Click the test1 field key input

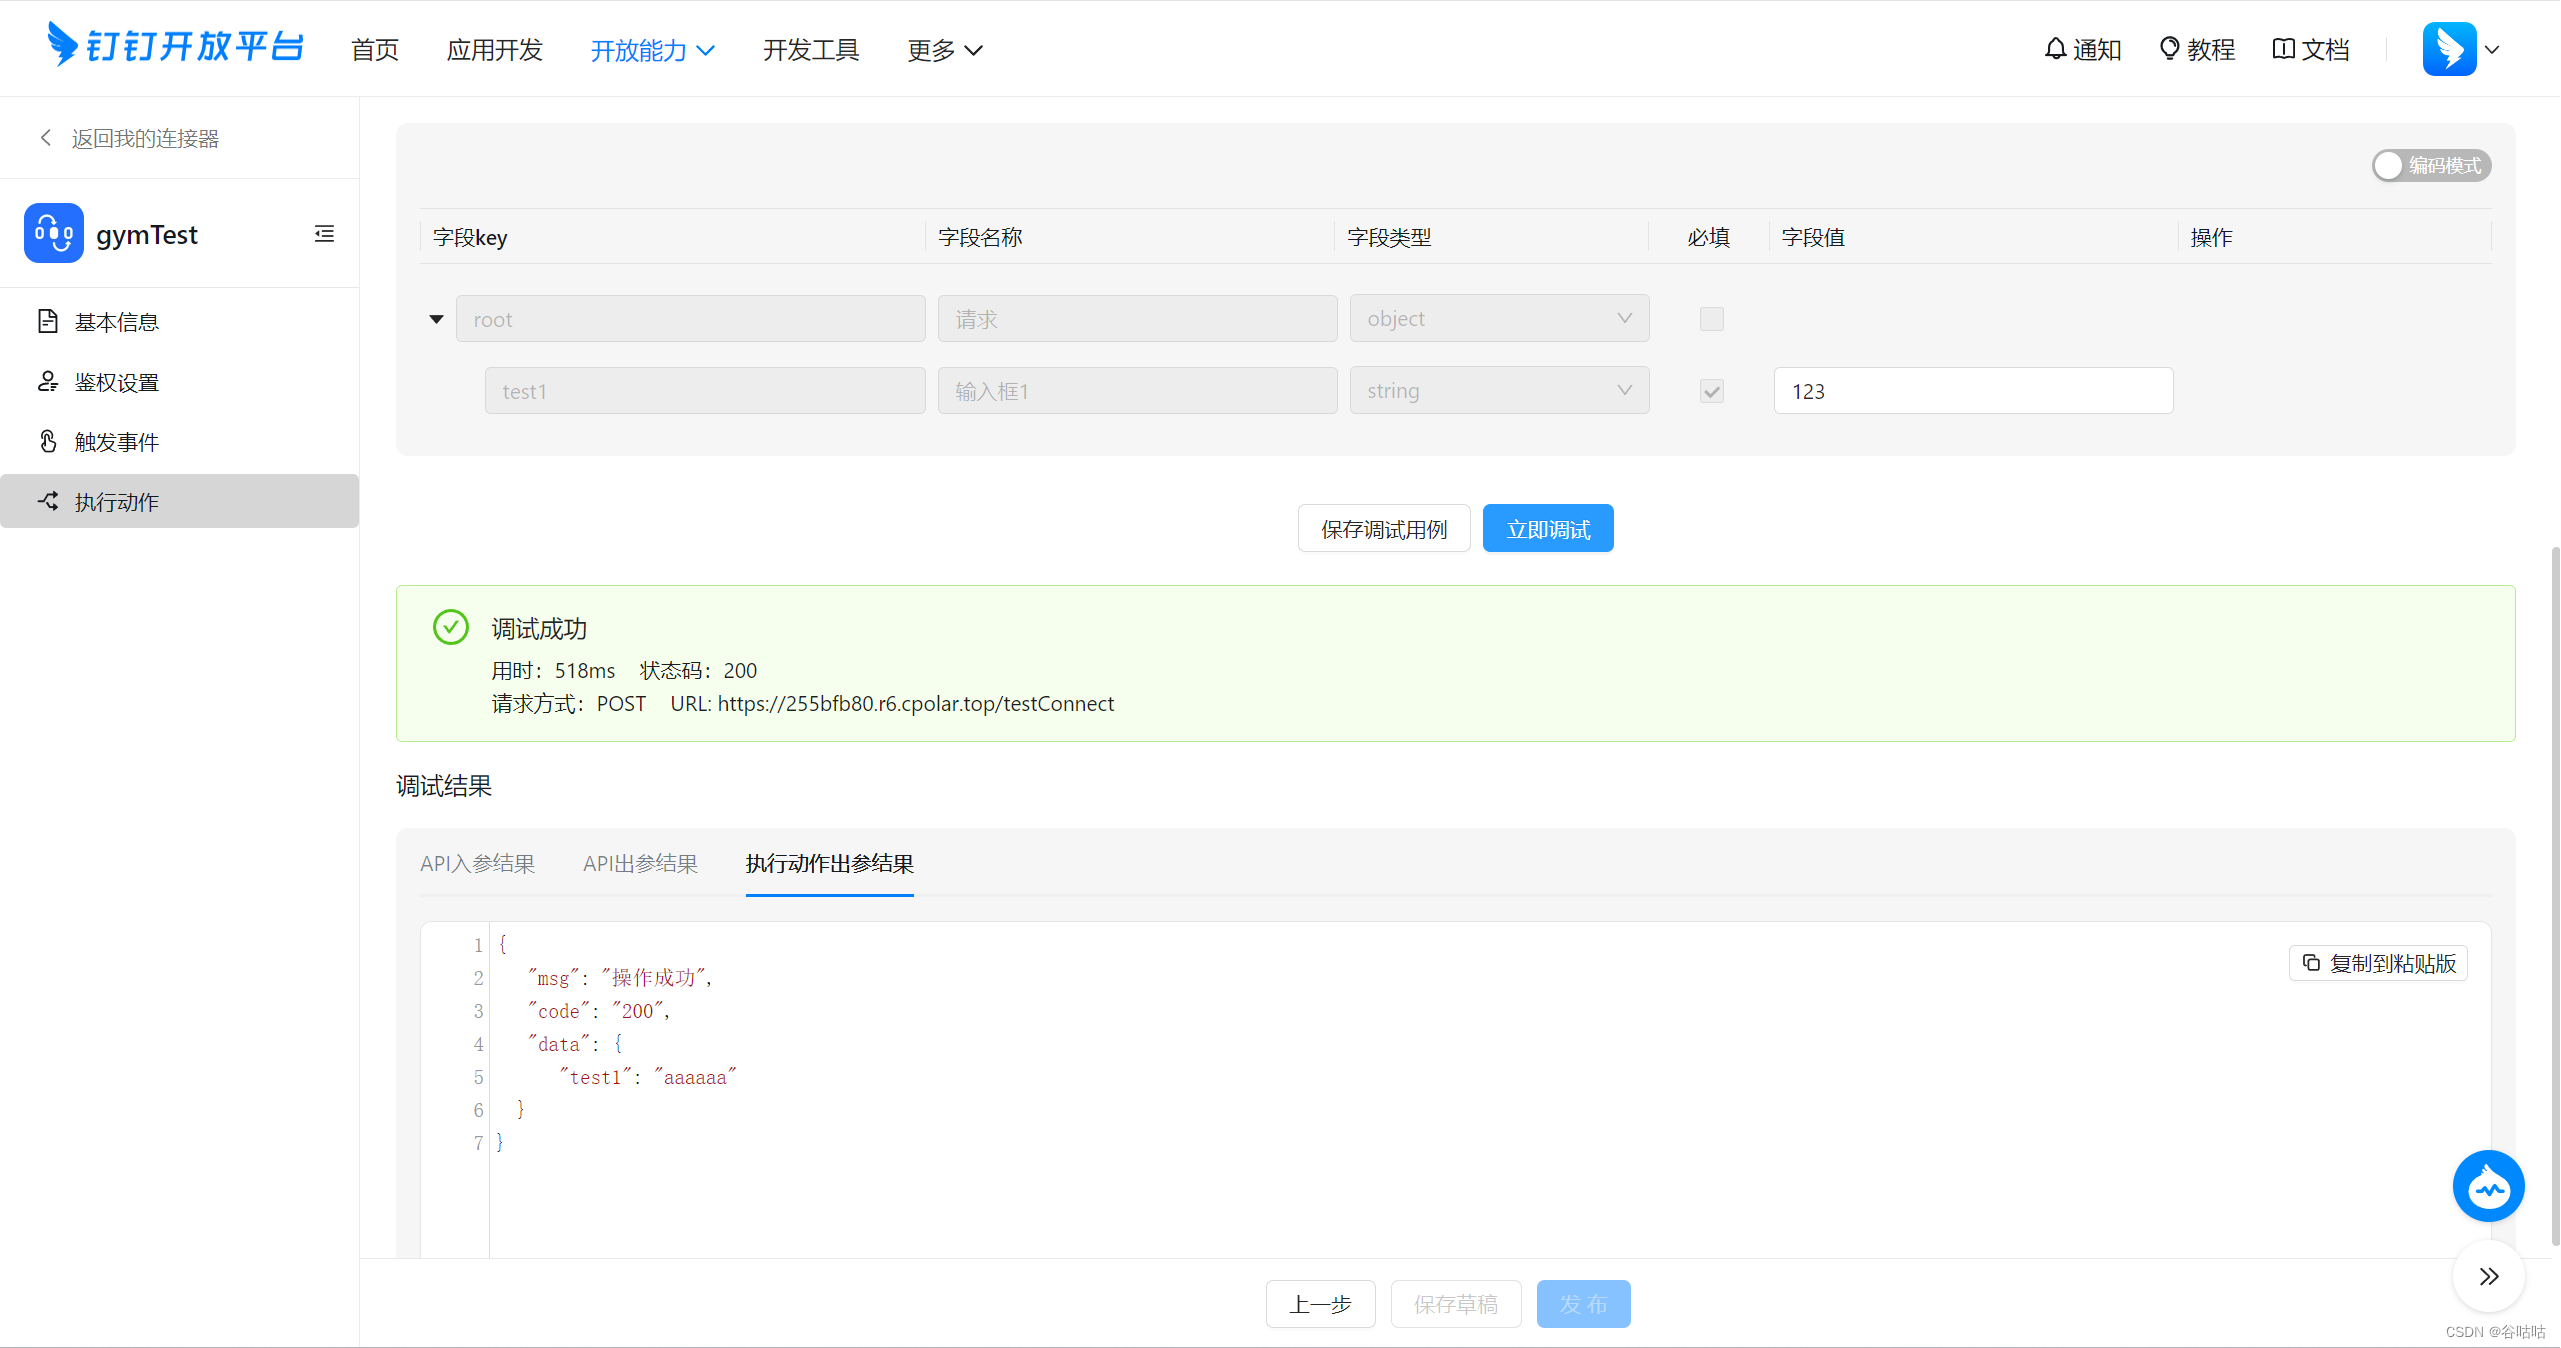(705, 391)
